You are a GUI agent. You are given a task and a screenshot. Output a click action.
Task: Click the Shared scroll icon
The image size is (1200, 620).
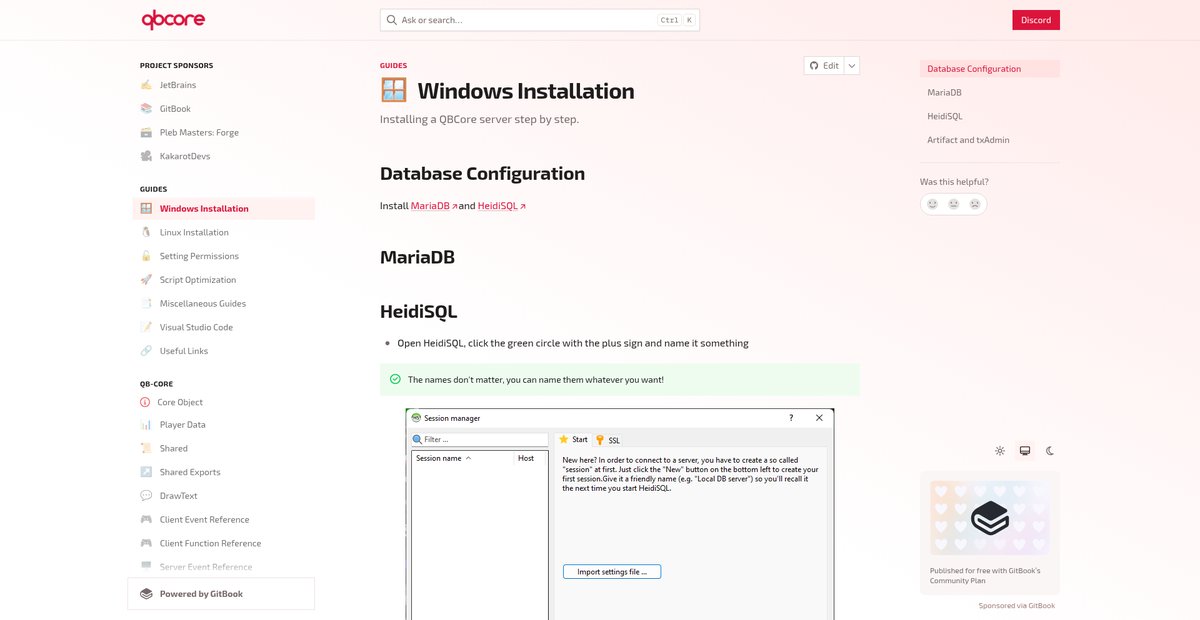(x=146, y=448)
